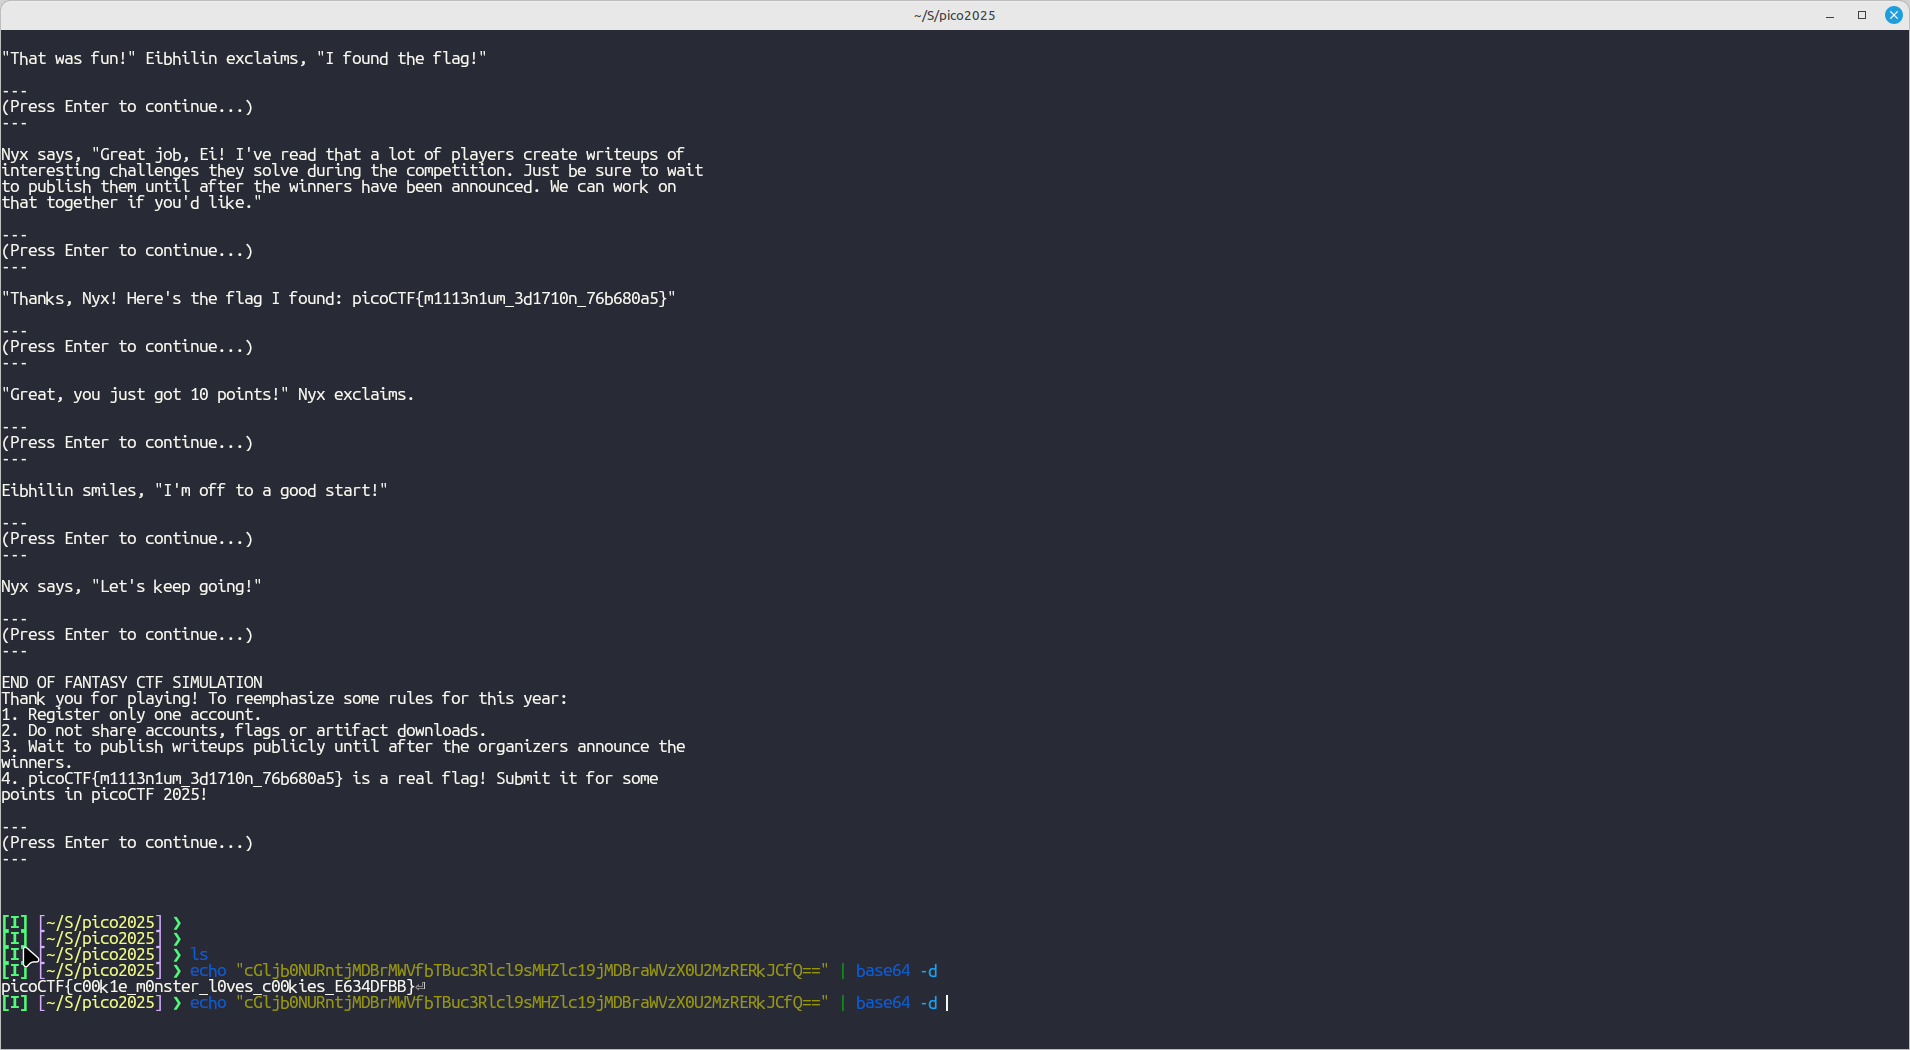Close the pico2025 terminal window
Image resolution: width=1910 pixels, height=1050 pixels.
coord(1894,15)
